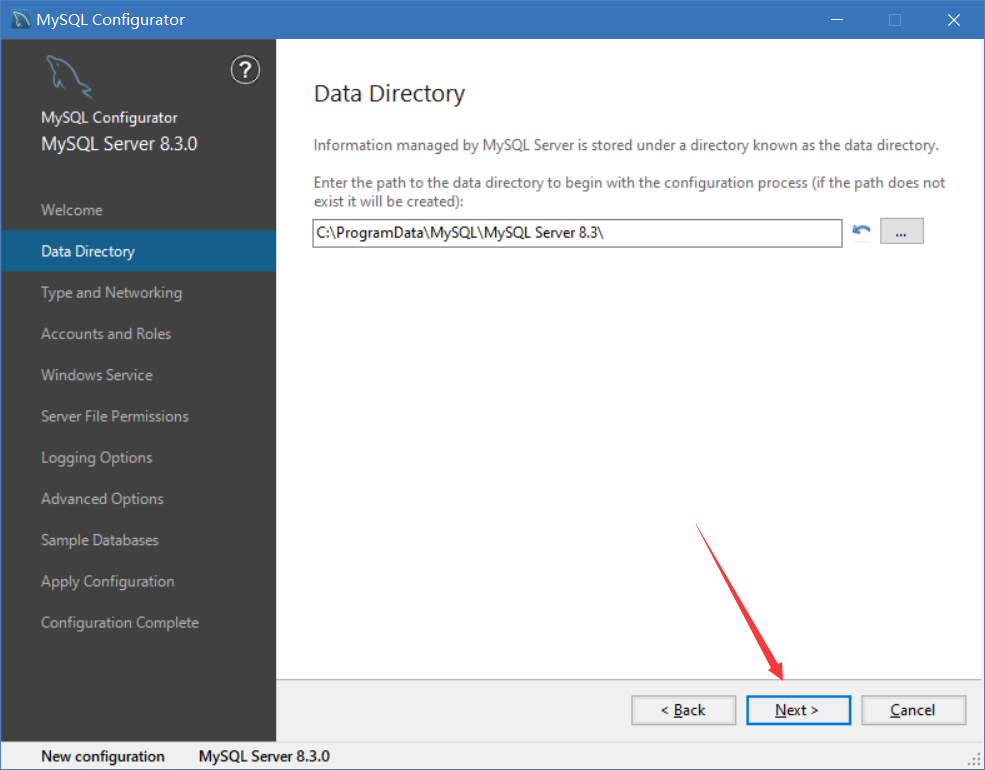Focus the data directory path field
This screenshot has width=985, height=770.
[577, 233]
